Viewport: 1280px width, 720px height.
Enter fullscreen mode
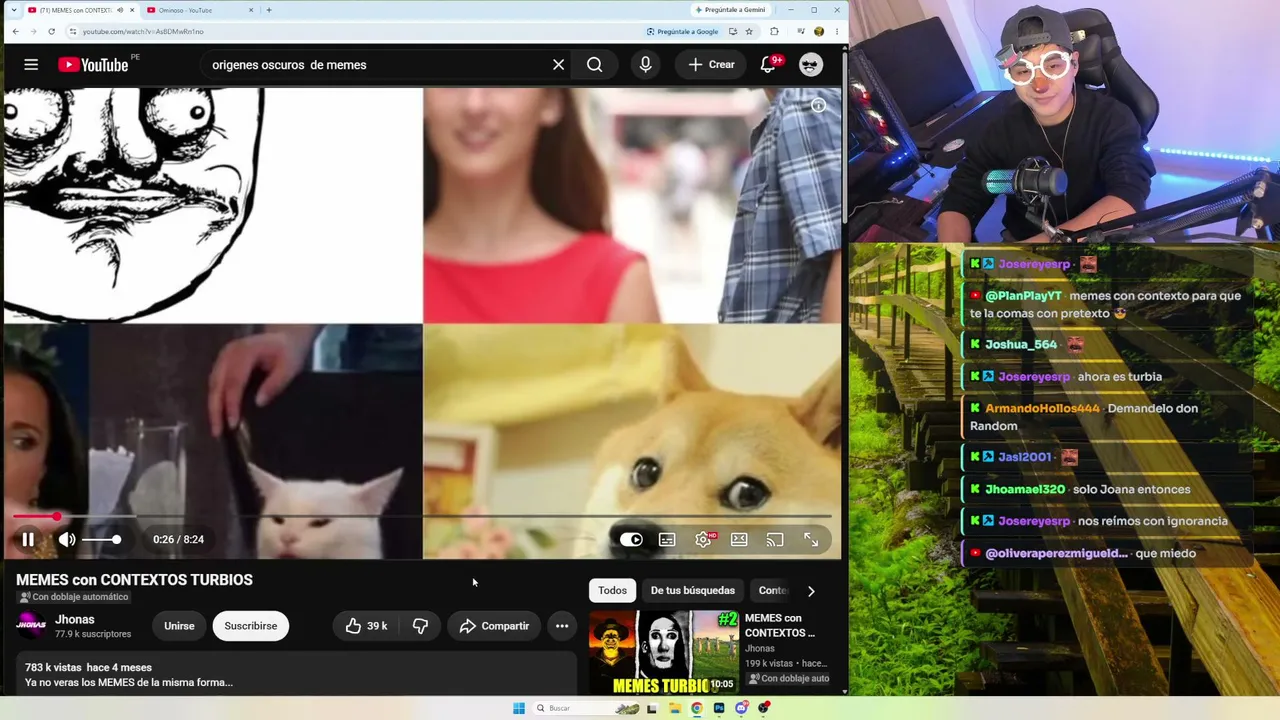[x=811, y=540]
